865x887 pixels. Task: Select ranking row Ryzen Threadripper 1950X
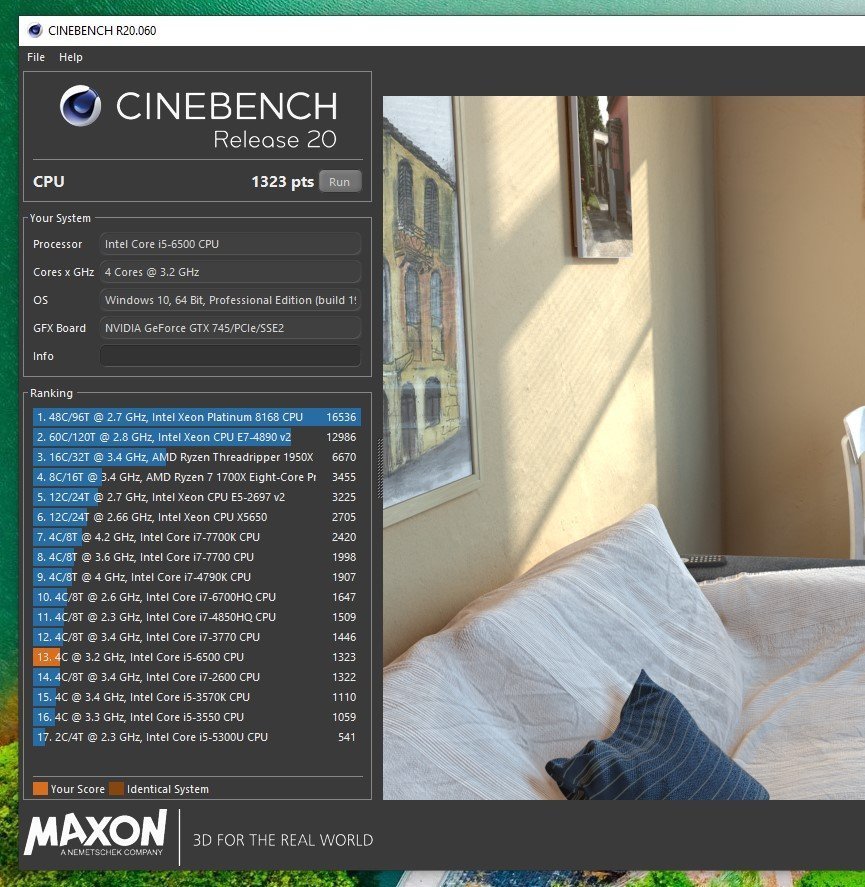point(197,457)
